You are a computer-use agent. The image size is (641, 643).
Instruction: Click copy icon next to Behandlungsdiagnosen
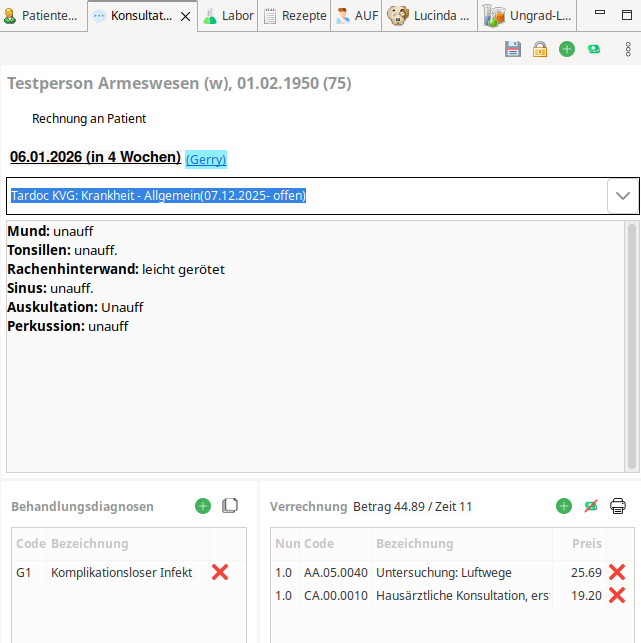pyautogui.click(x=230, y=506)
